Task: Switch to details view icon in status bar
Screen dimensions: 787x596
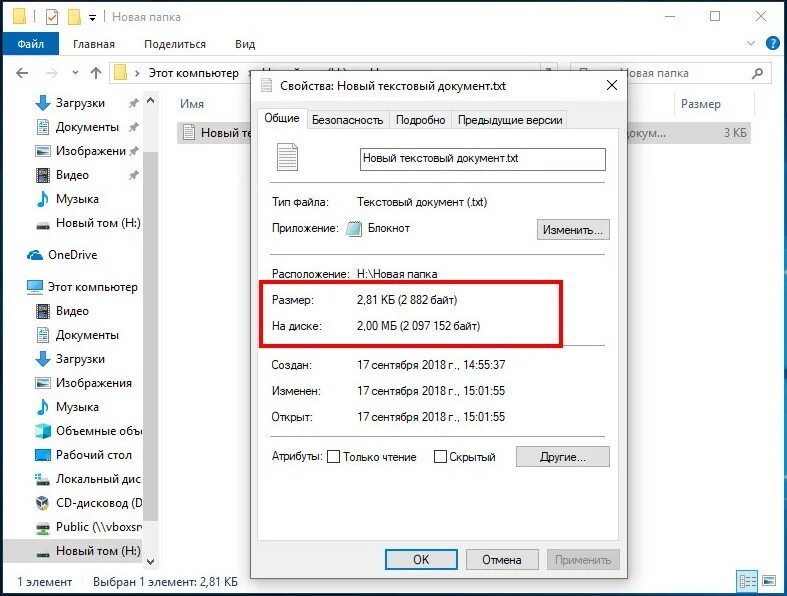Action: tap(747, 581)
